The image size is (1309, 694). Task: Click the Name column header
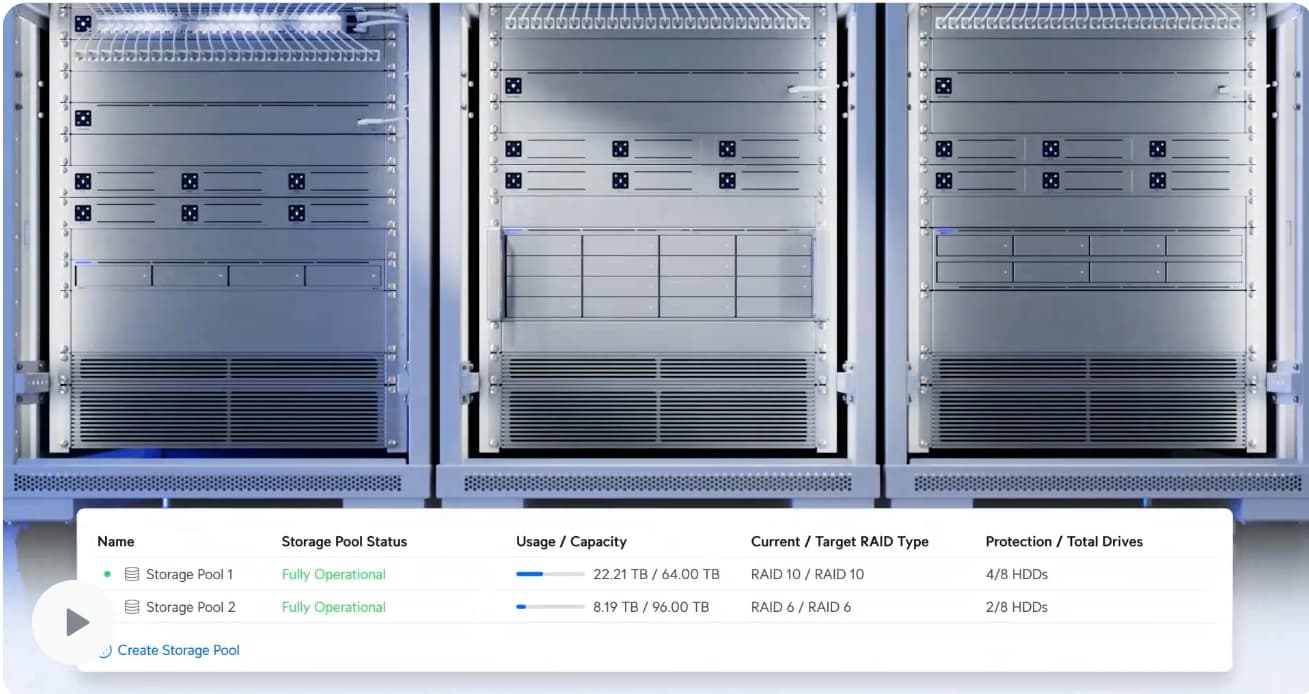[116, 541]
